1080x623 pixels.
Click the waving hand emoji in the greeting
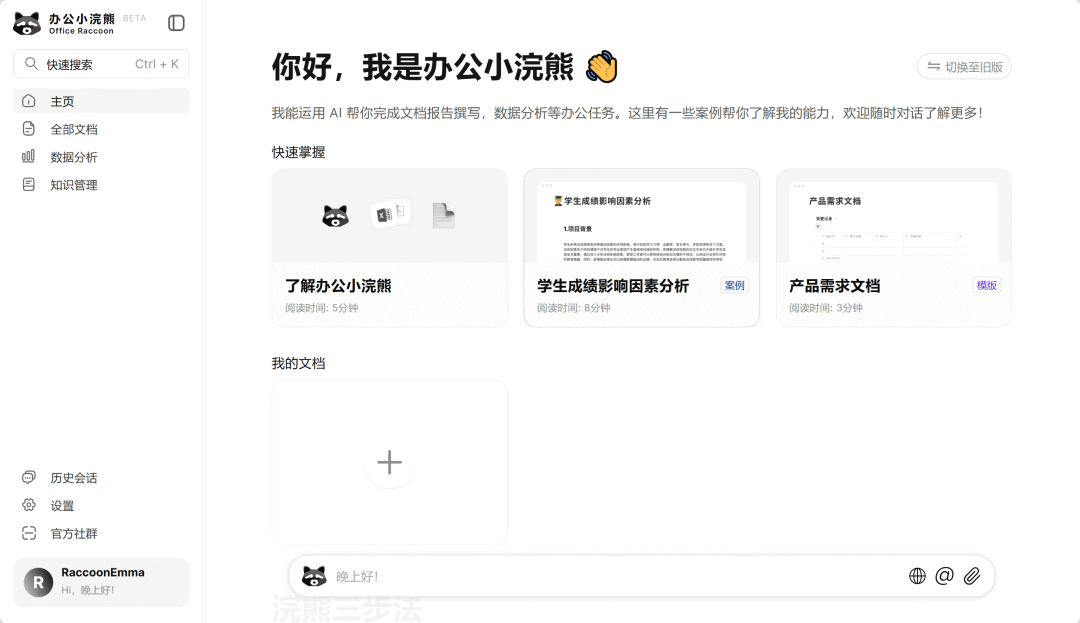(602, 67)
